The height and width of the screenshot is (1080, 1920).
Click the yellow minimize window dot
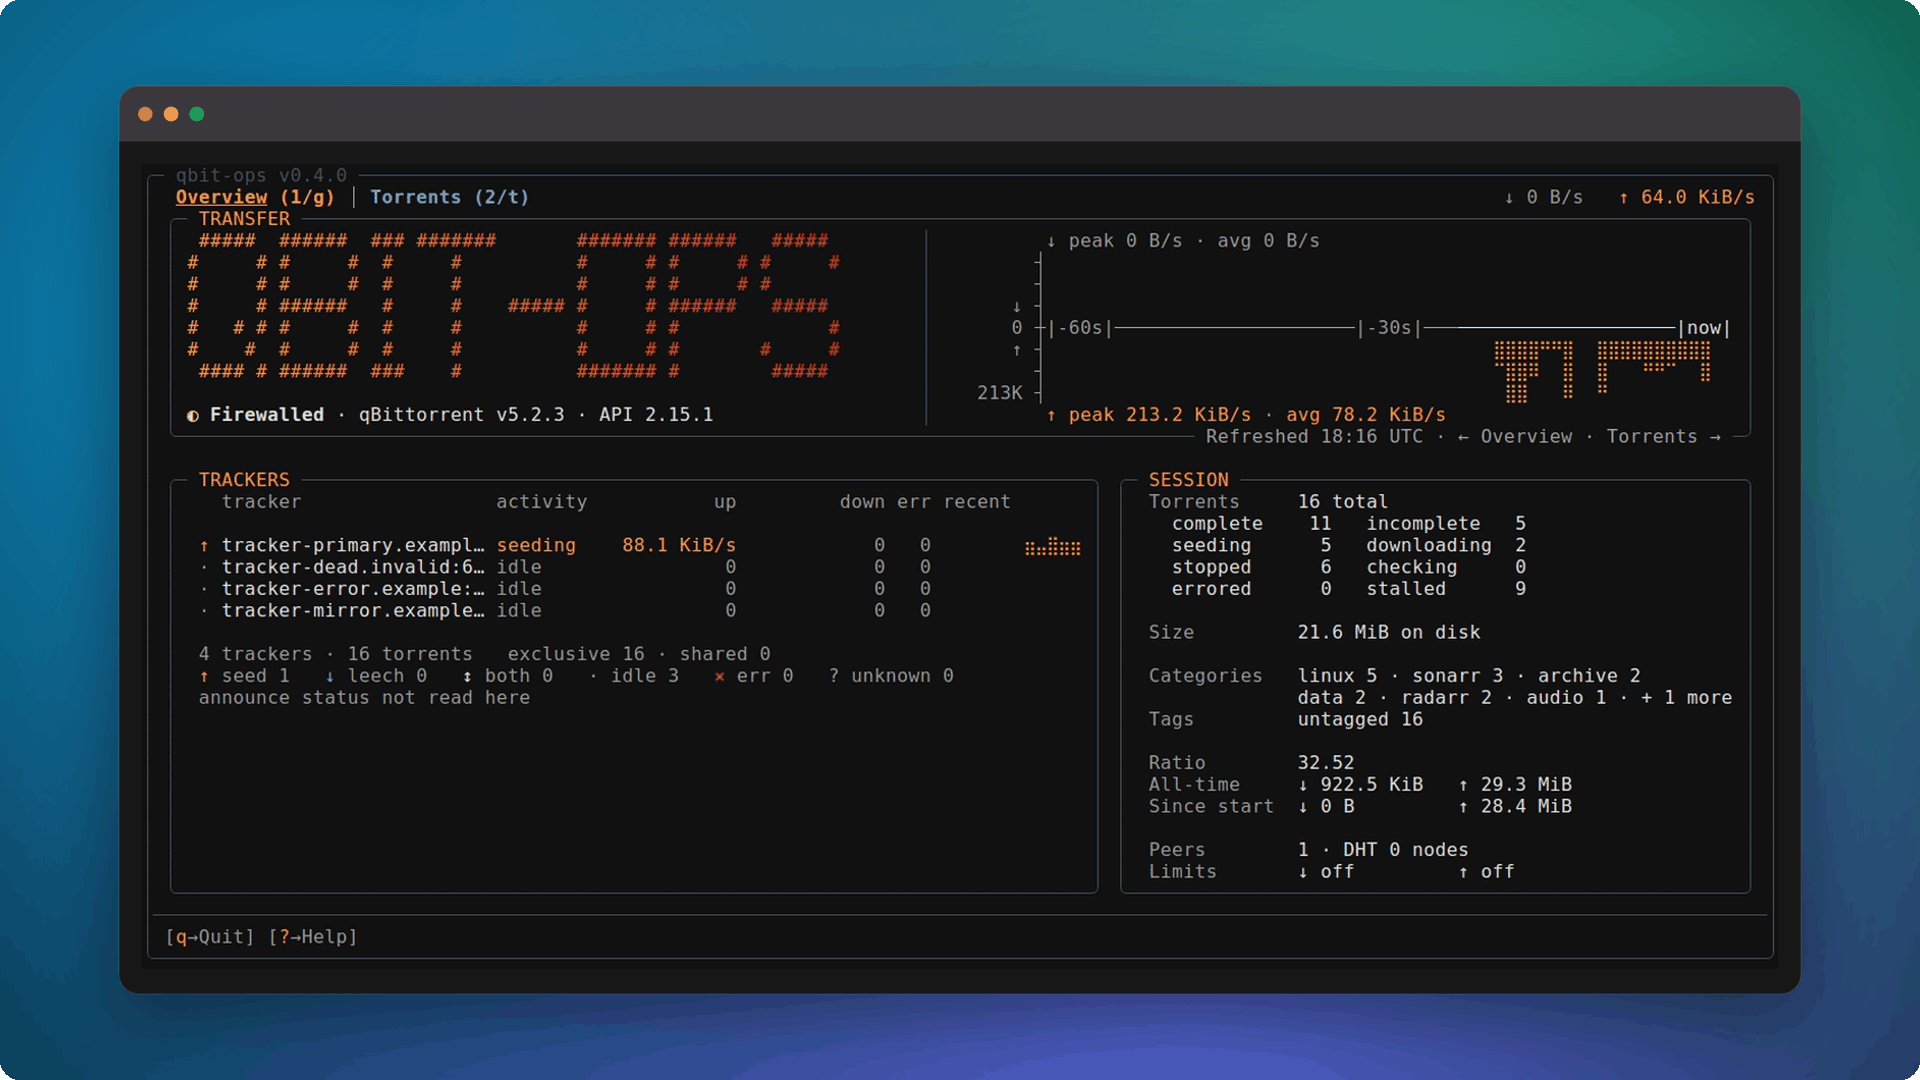[171, 114]
